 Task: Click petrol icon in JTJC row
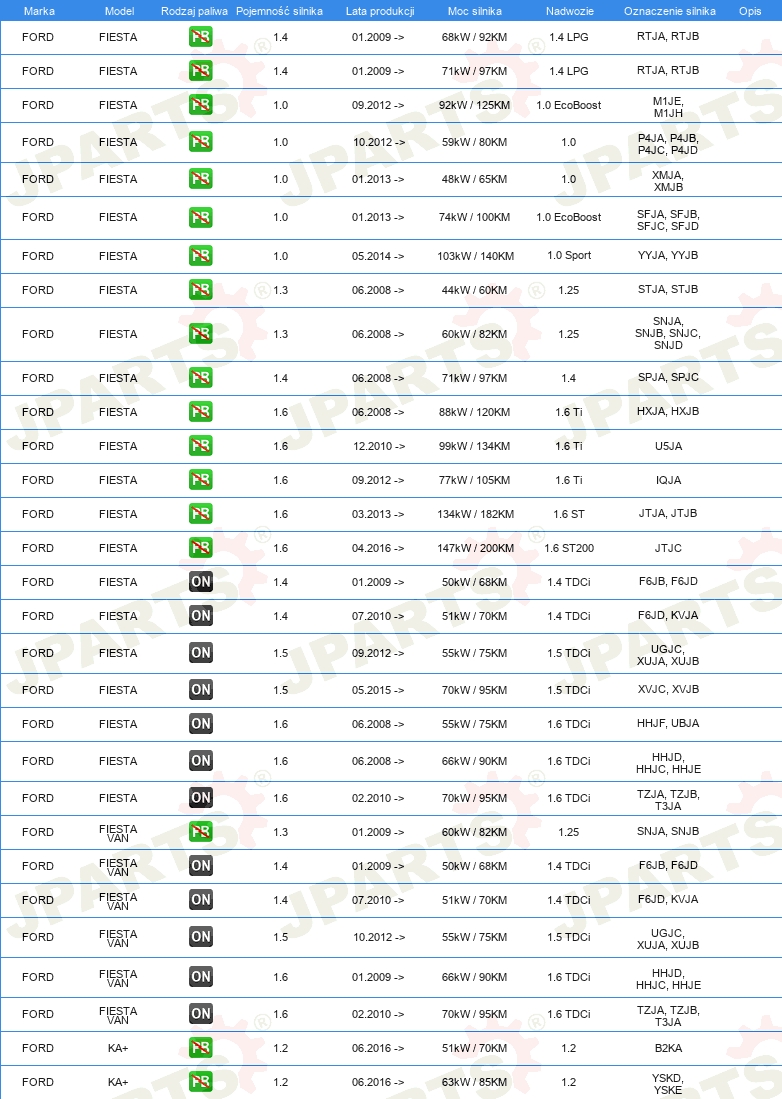point(200,548)
